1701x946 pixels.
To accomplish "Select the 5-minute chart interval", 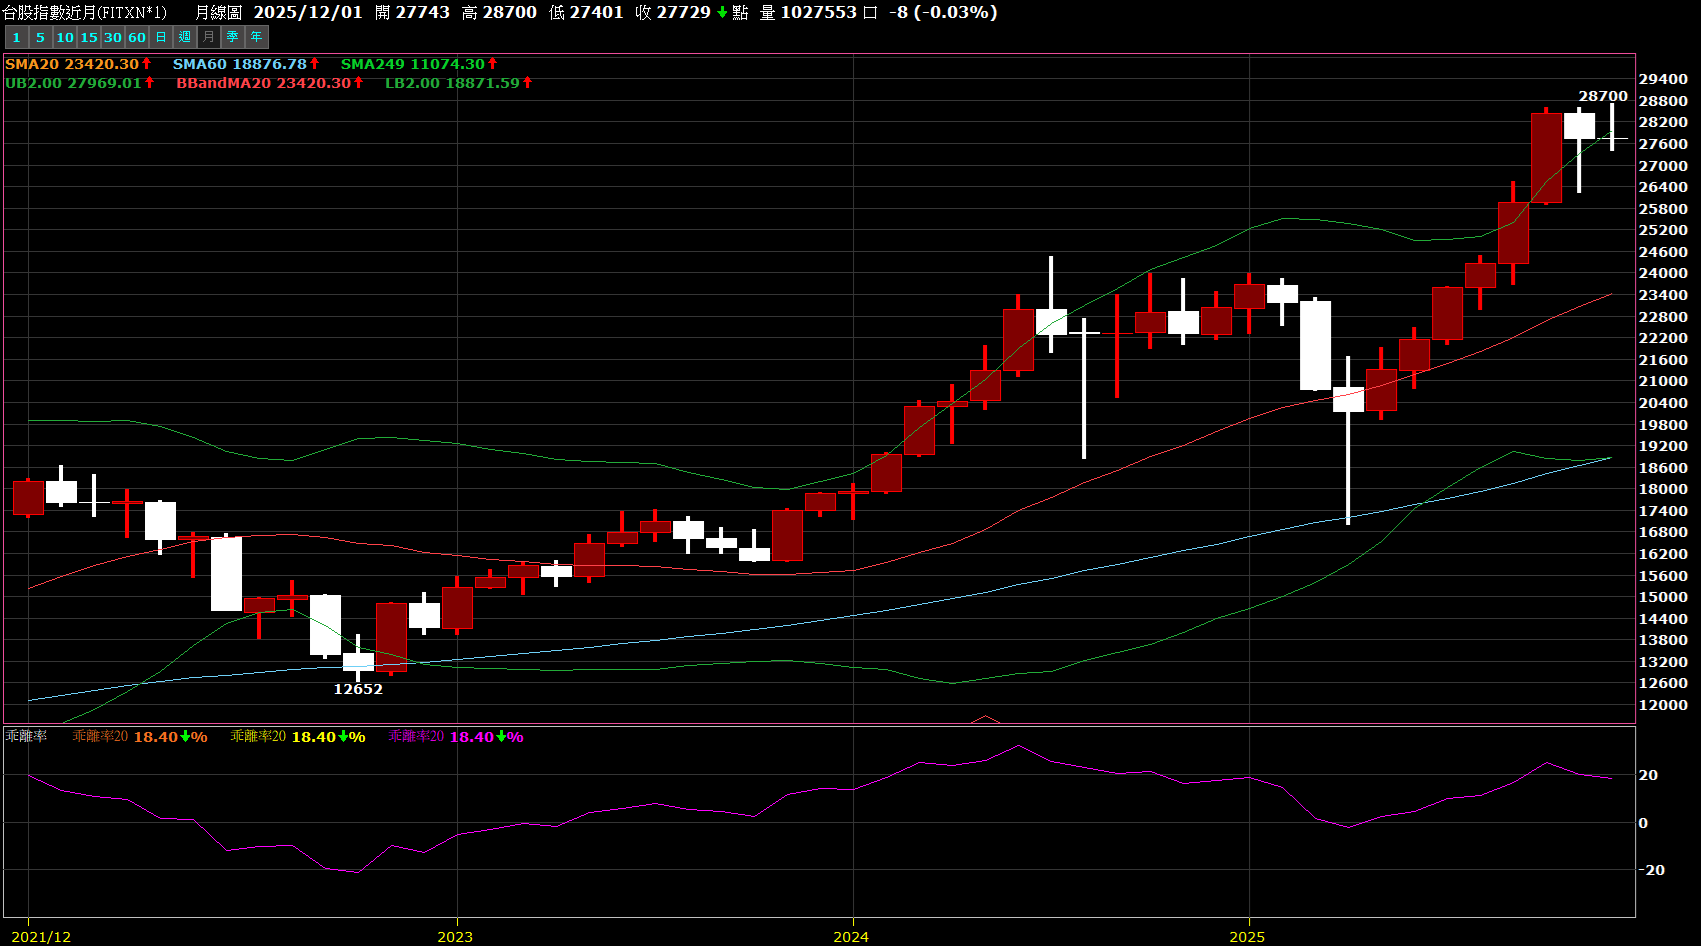I will pos(40,37).
